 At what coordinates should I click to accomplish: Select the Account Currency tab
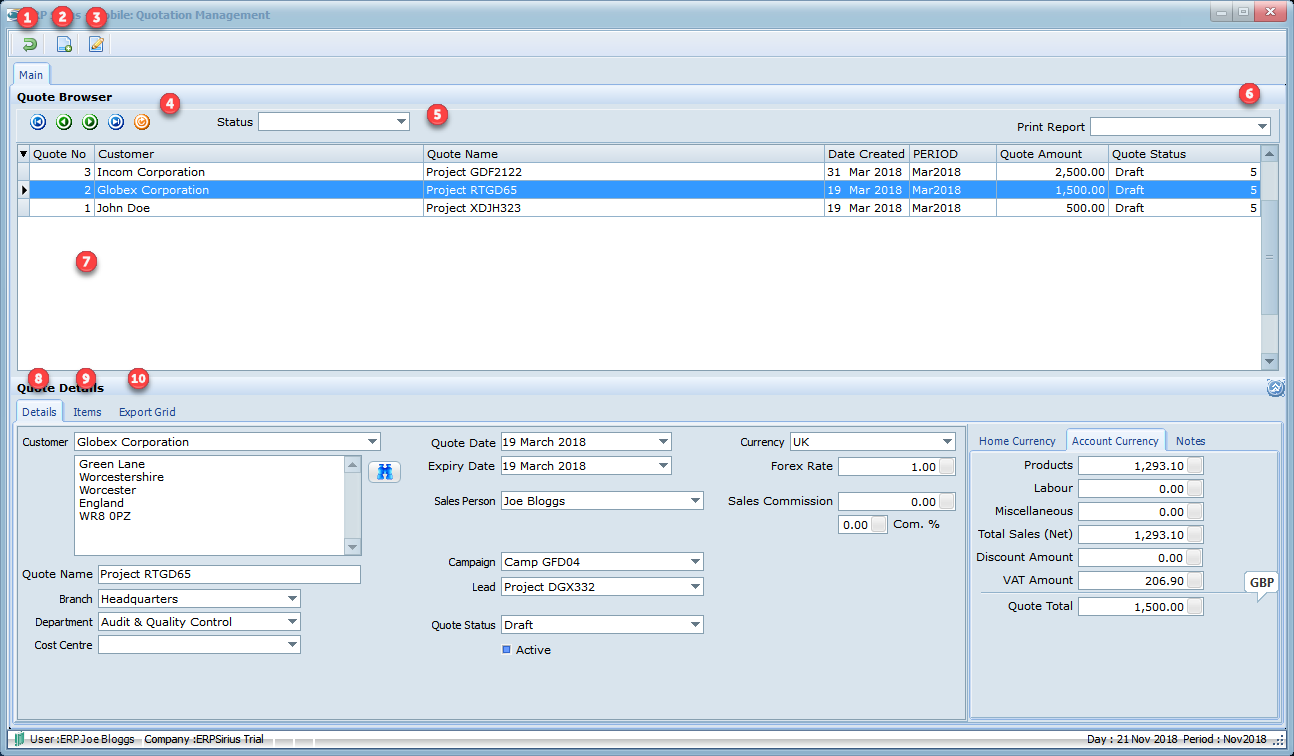(x=1115, y=440)
